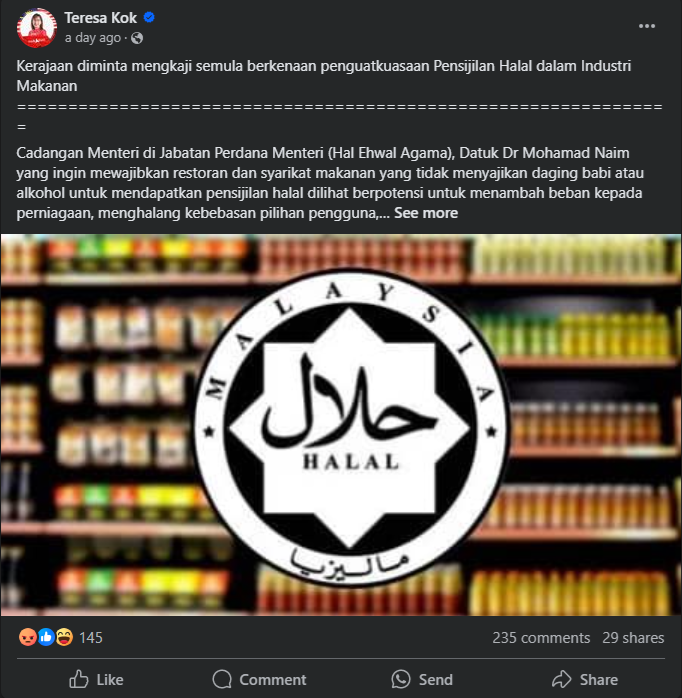
Task: Open the Malaysia Halal logo image
Action: point(341,425)
